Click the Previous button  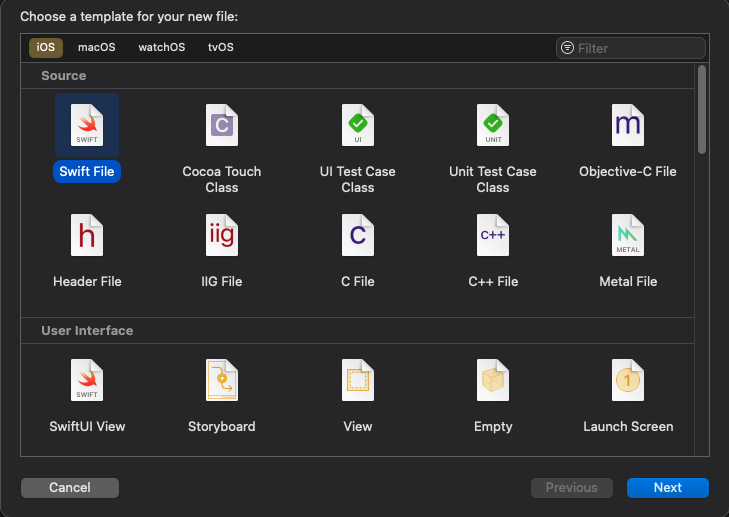(x=572, y=488)
